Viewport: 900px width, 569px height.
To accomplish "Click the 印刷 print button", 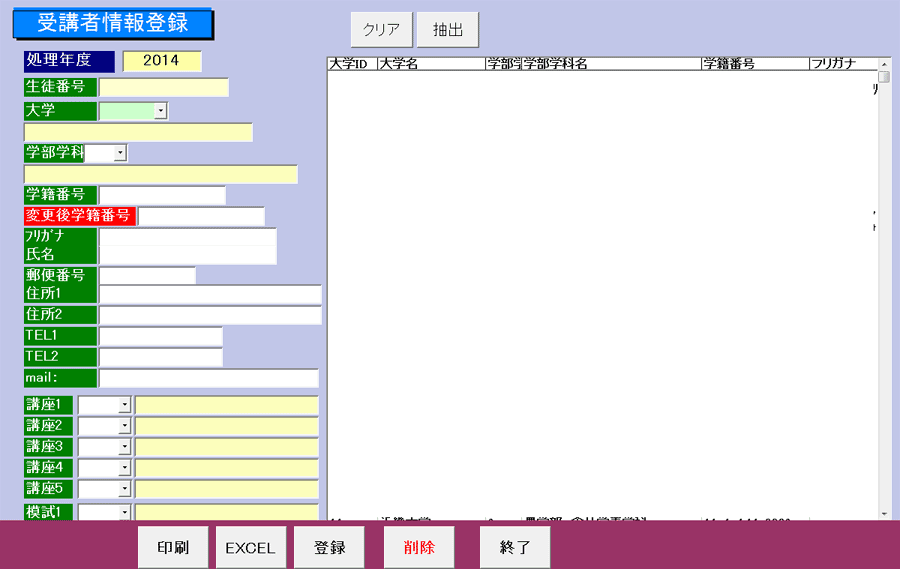I will pos(173,547).
